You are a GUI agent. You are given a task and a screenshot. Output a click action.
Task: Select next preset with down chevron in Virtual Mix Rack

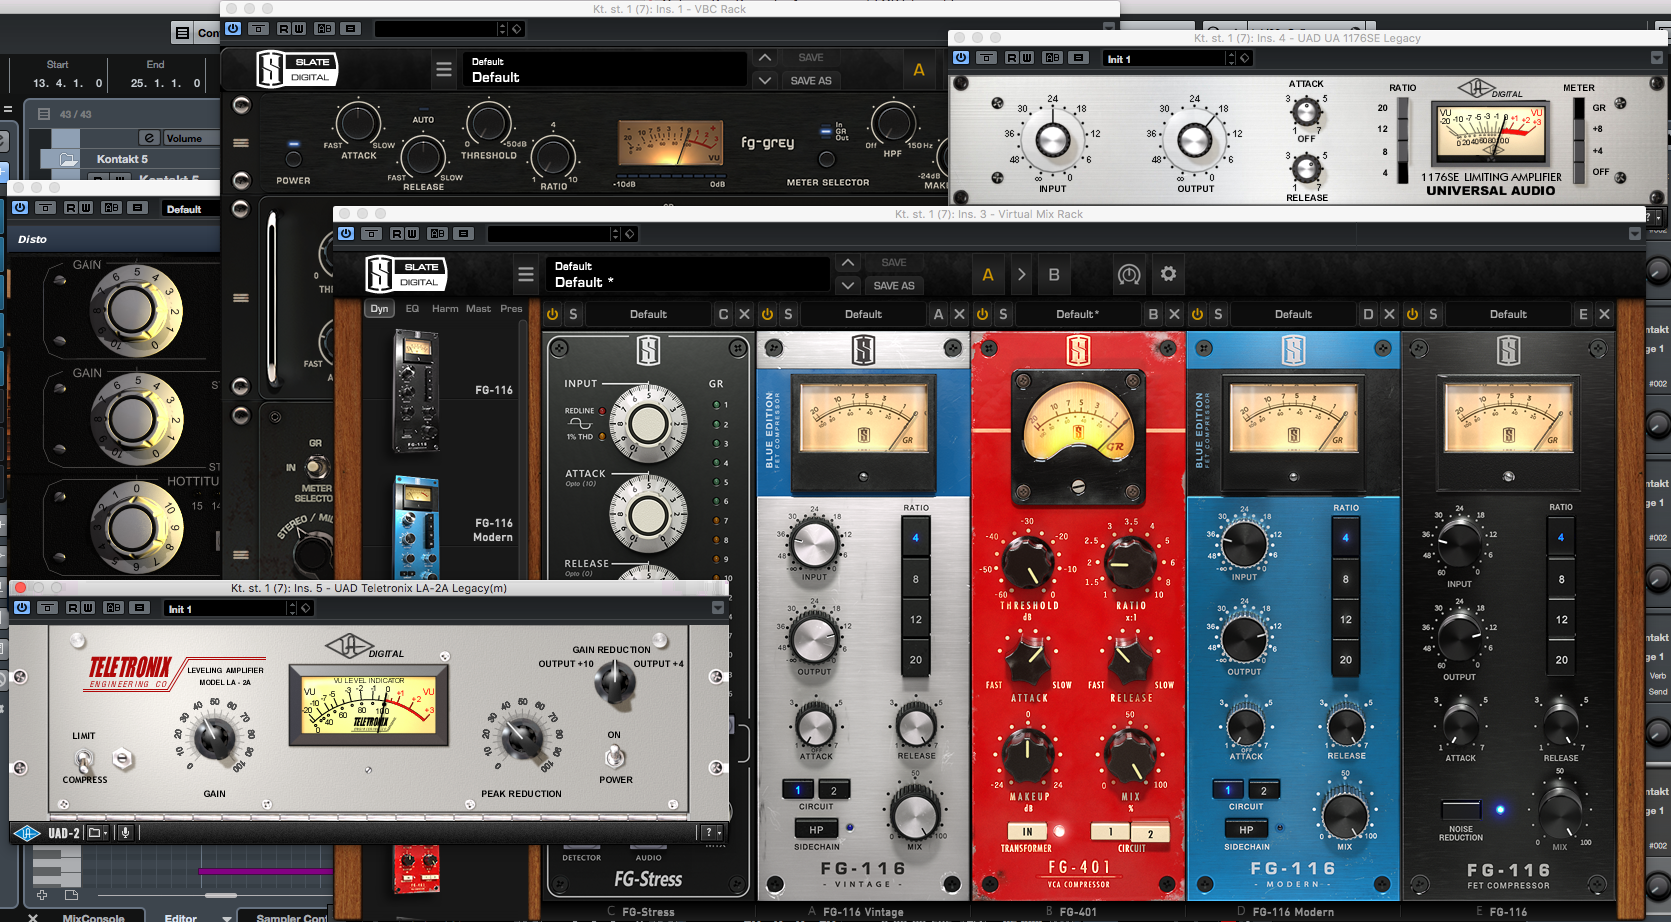(x=848, y=285)
